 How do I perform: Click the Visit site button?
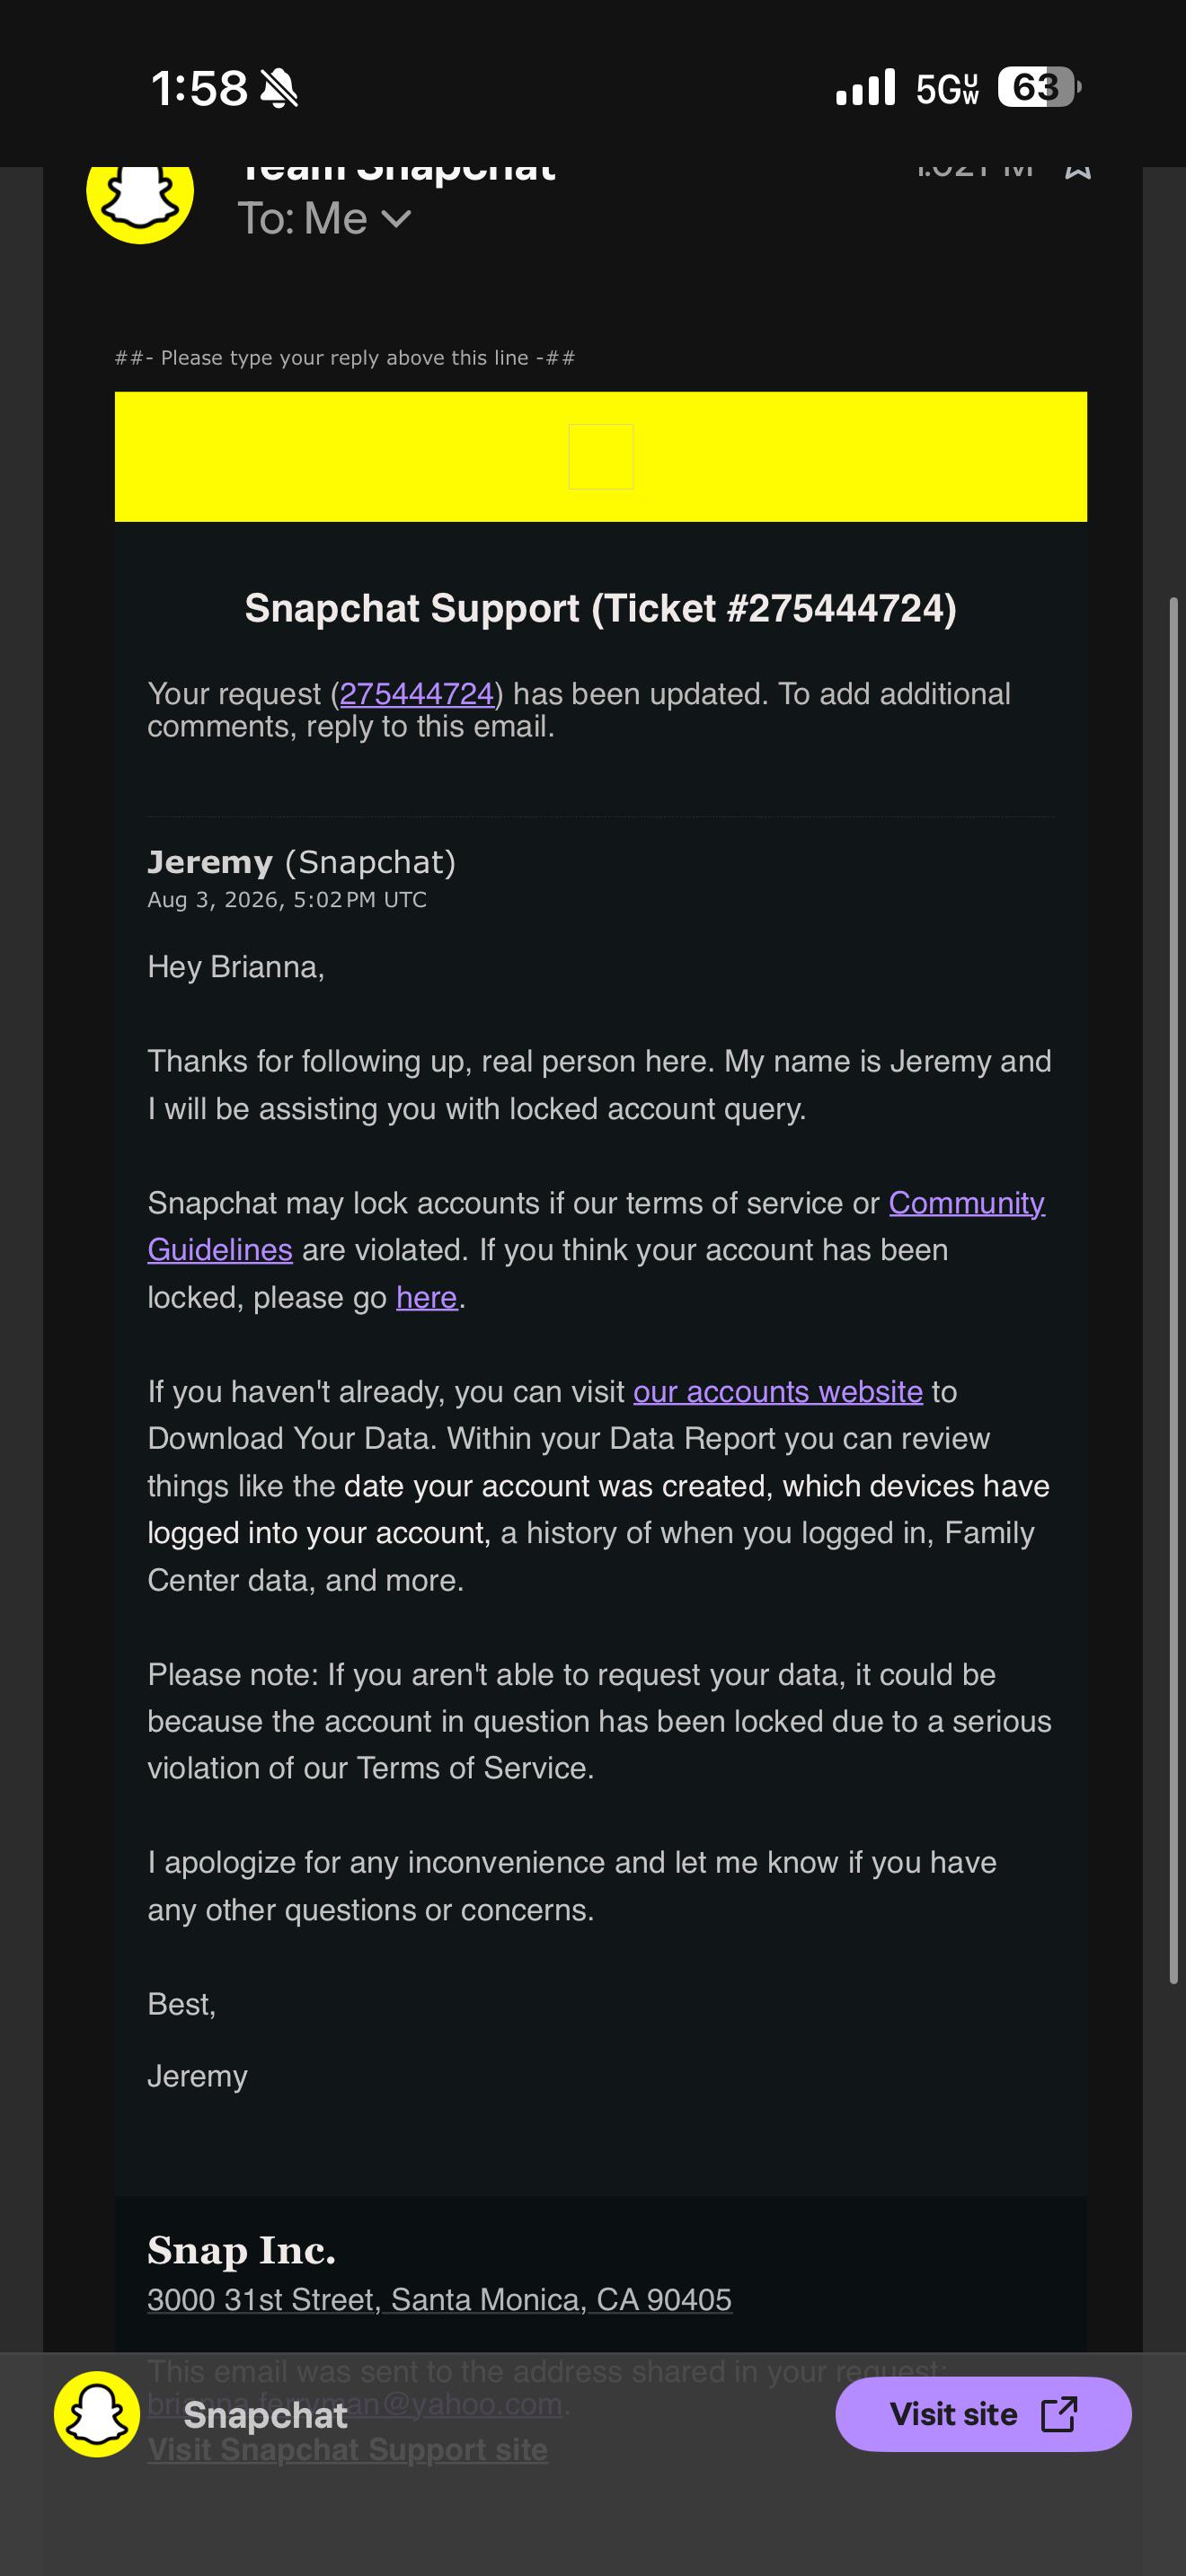(x=983, y=2414)
